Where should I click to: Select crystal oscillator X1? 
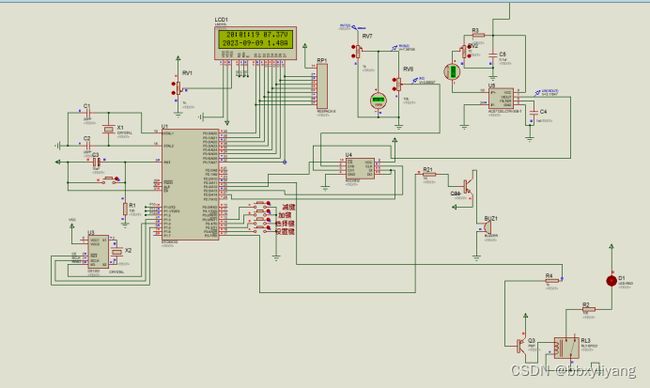pyautogui.click(x=109, y=130)
